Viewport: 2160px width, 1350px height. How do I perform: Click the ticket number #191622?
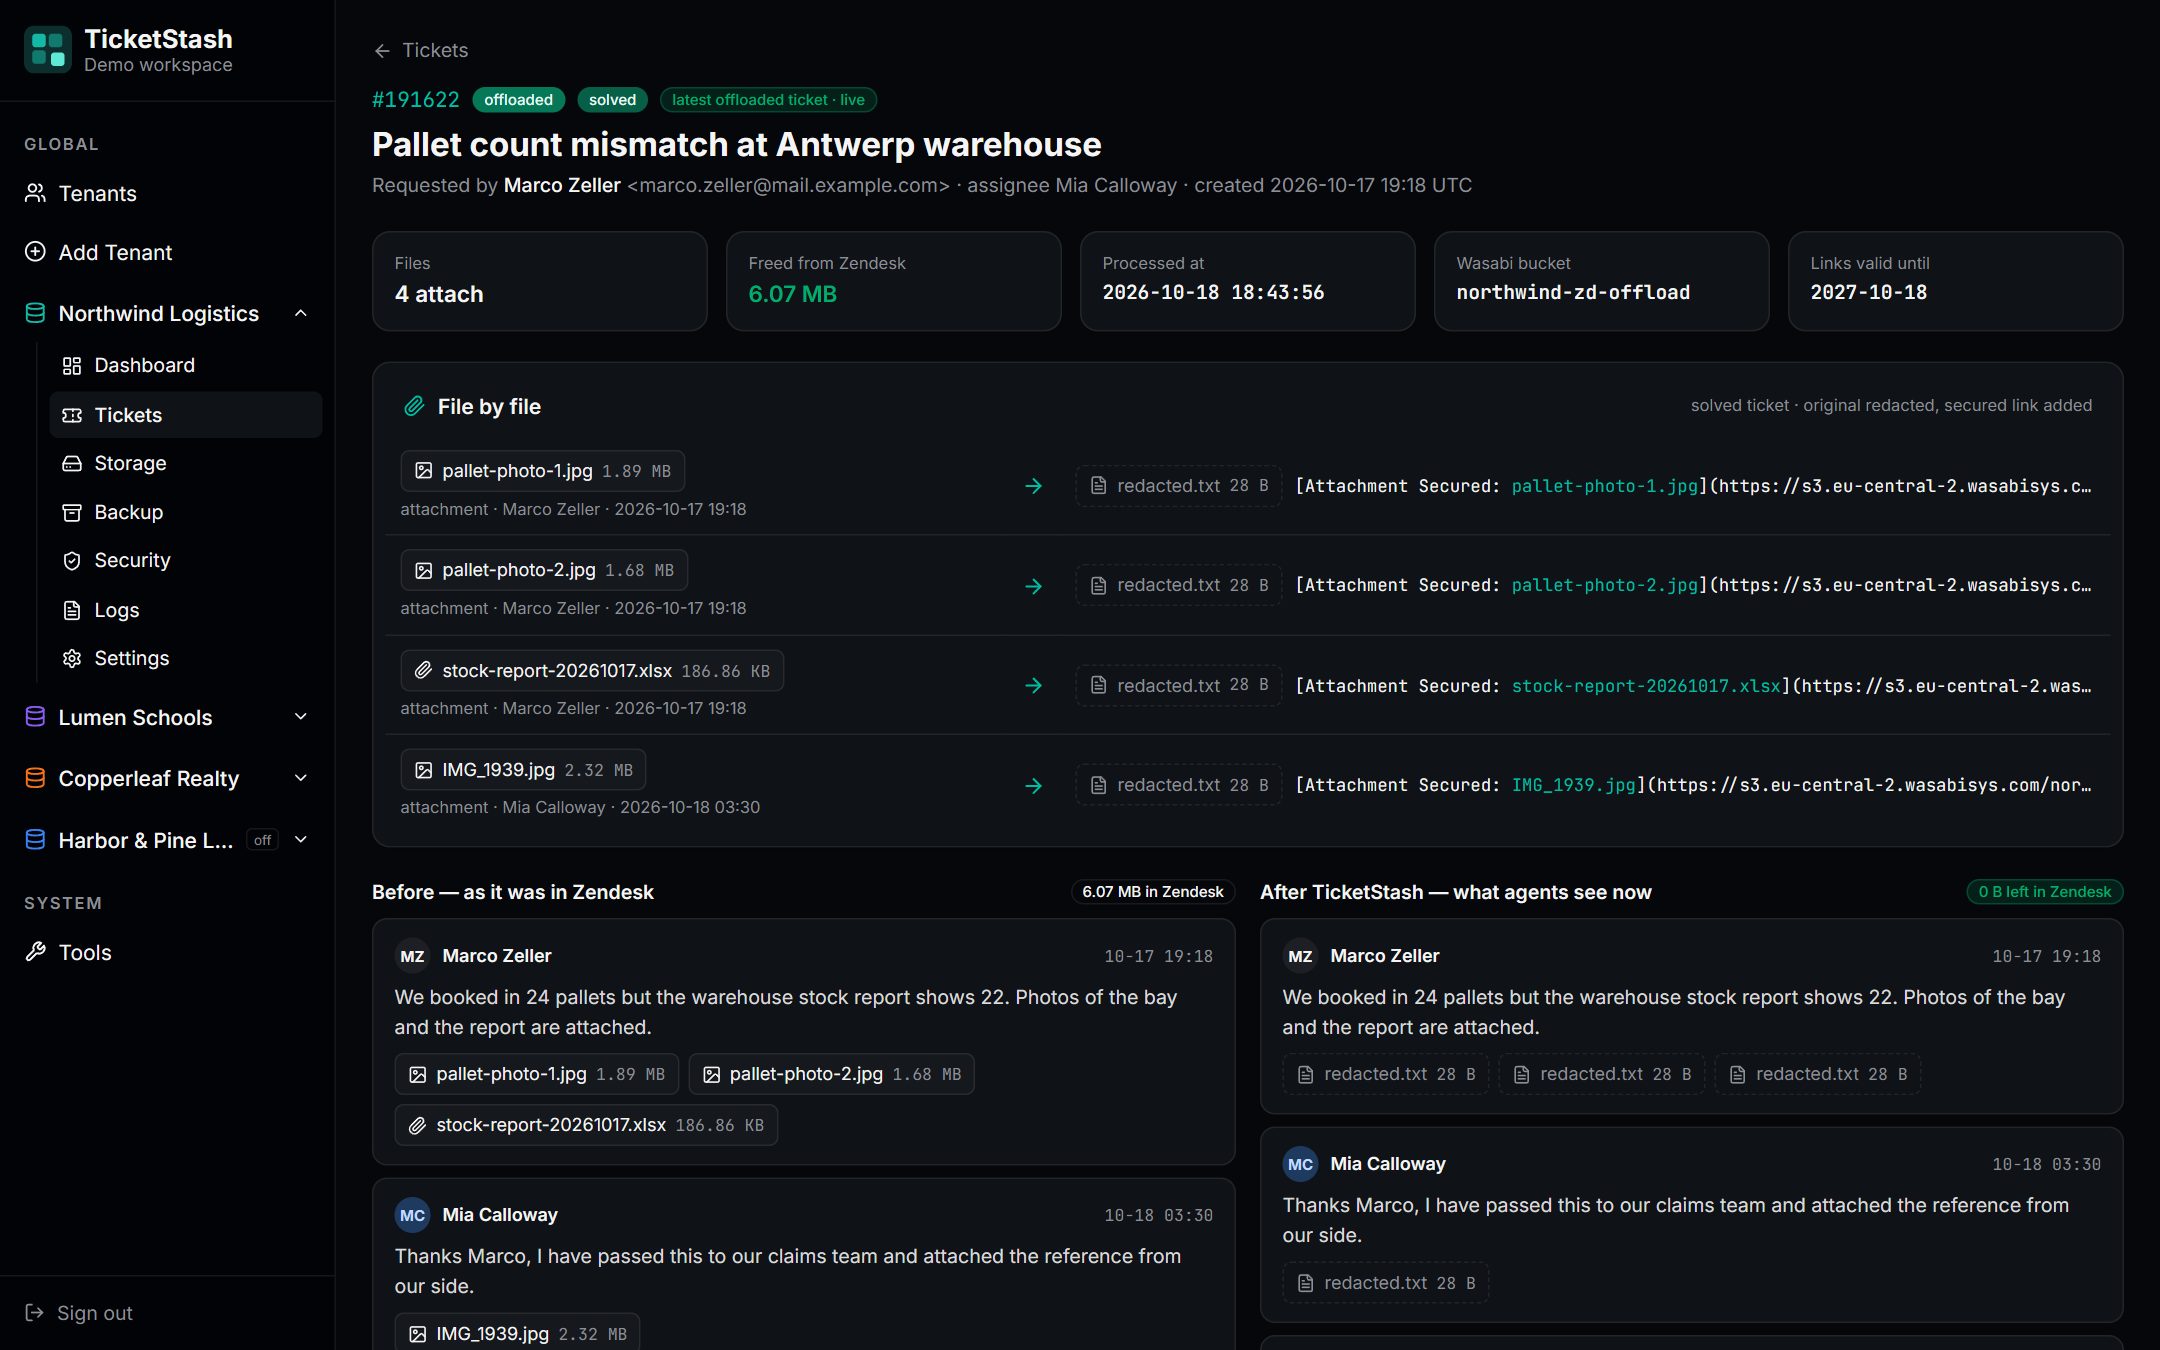tap(415, 100)
